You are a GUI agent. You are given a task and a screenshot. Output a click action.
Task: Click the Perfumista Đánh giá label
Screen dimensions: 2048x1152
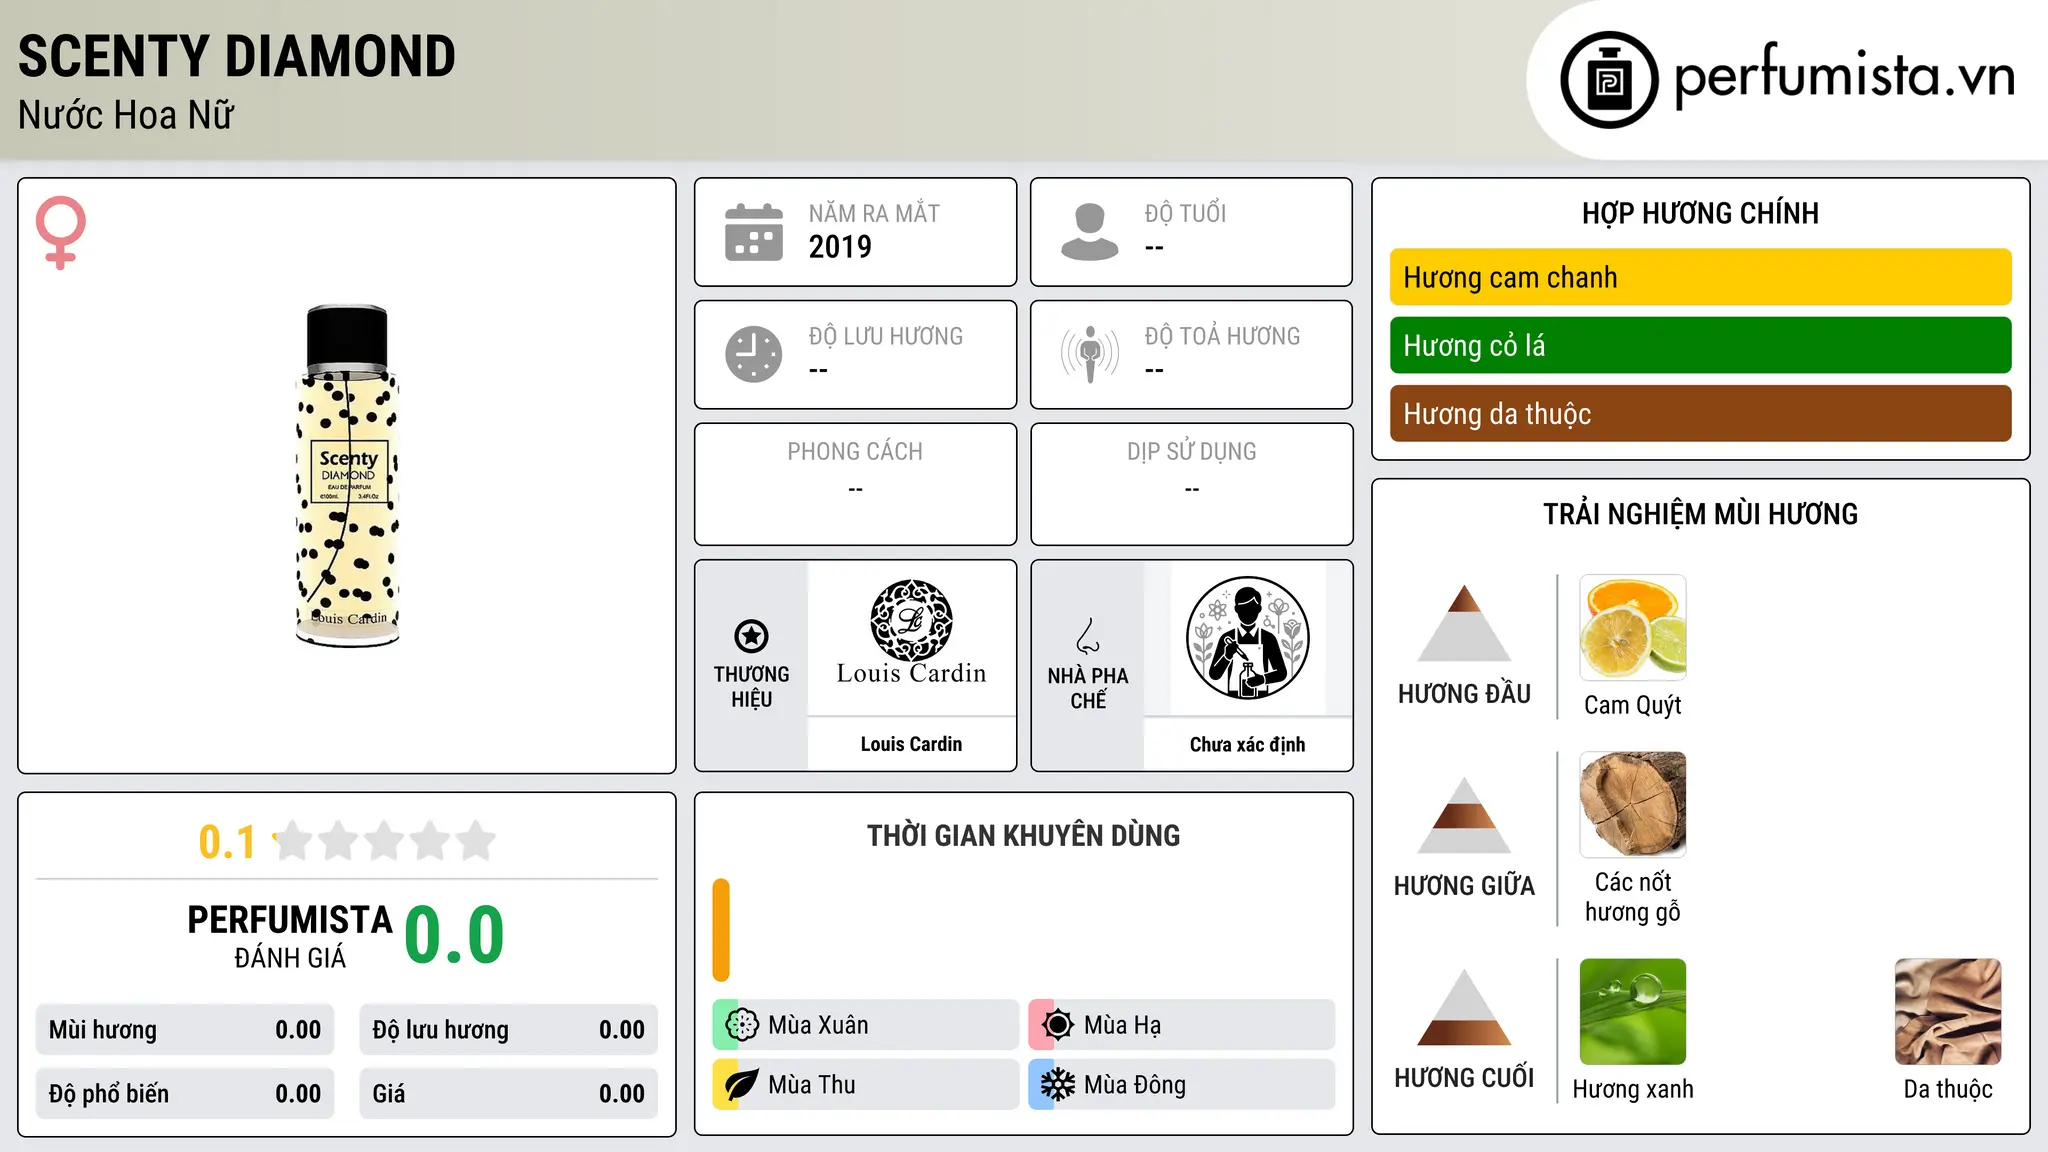(x=290, y=936)
